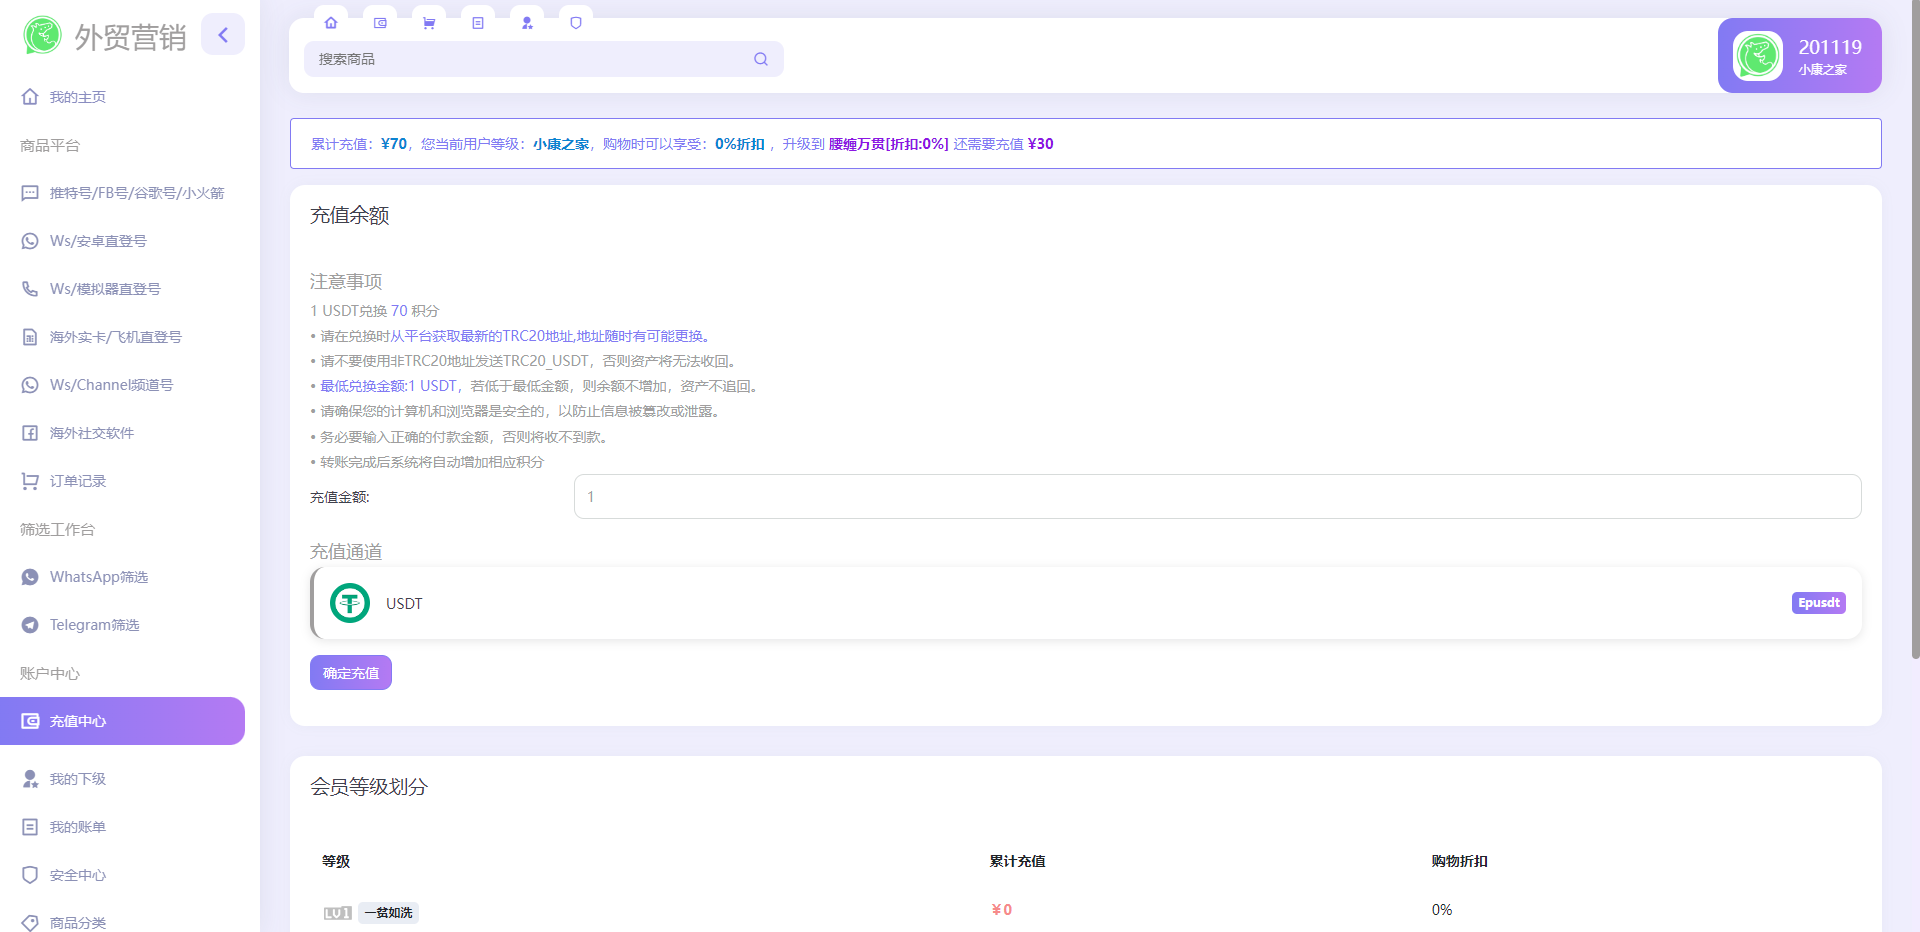Open 订单记录 from the sidebar
1920x932 pixels.
tap(77, 480)
